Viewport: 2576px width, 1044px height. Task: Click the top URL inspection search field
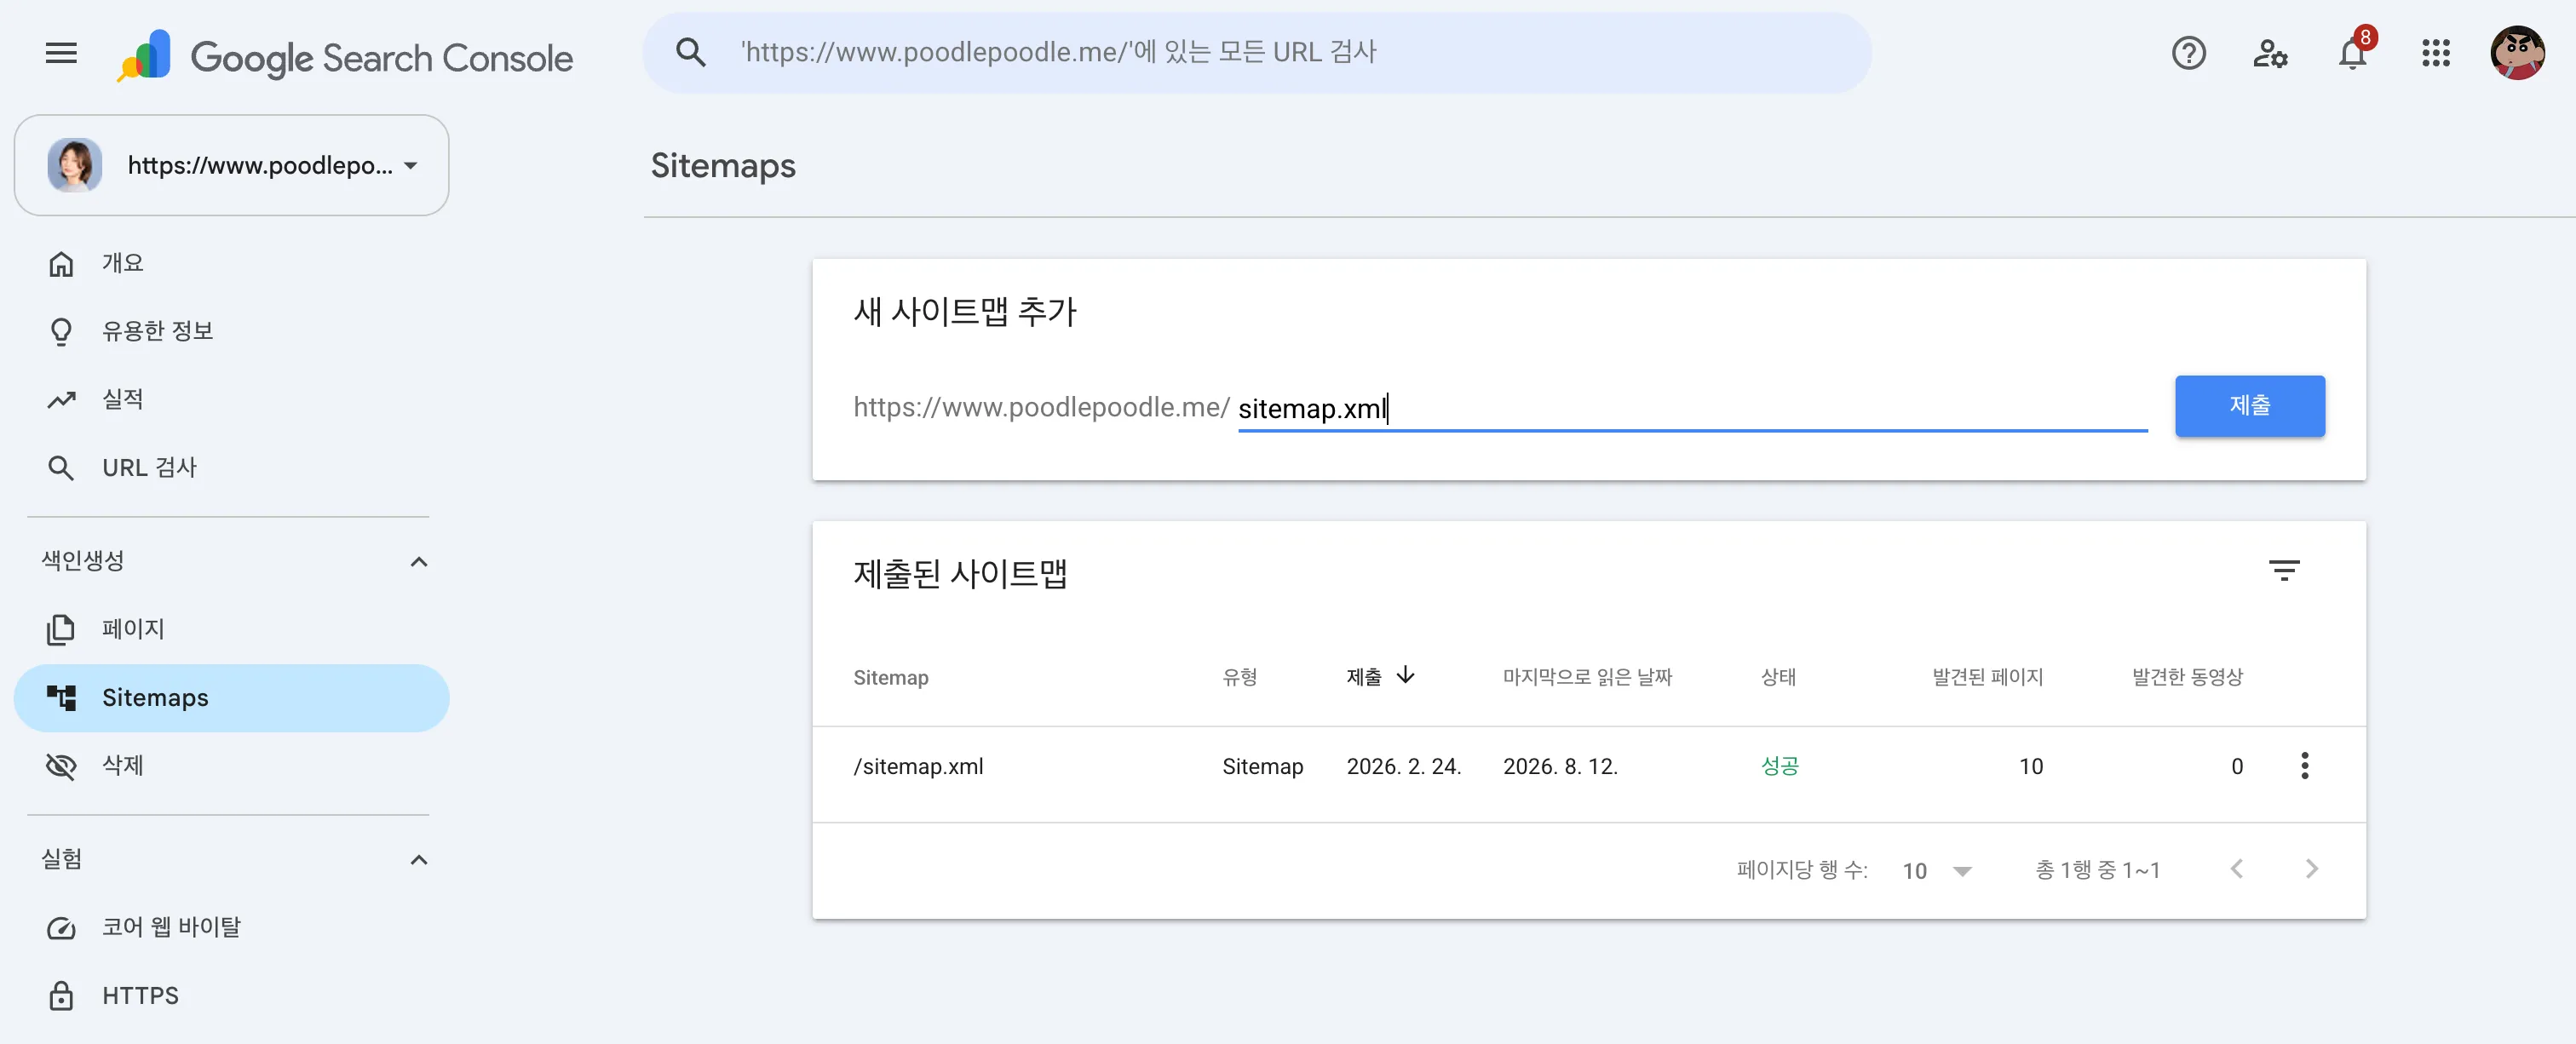(x=1256, y=52)
